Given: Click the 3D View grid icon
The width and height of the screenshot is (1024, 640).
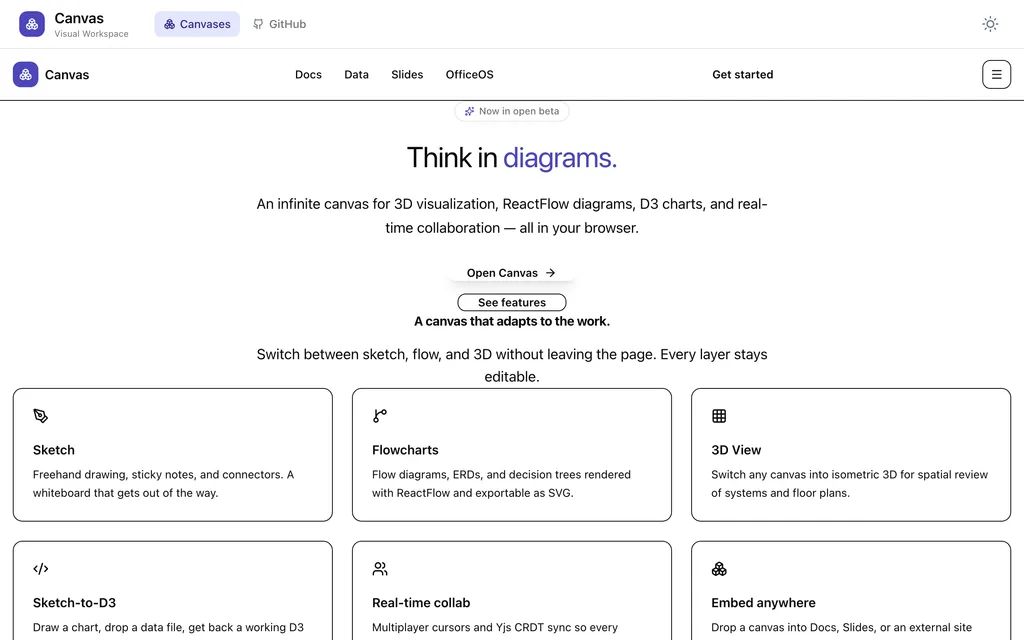Looking at the screenshot, I should [719, 416].
